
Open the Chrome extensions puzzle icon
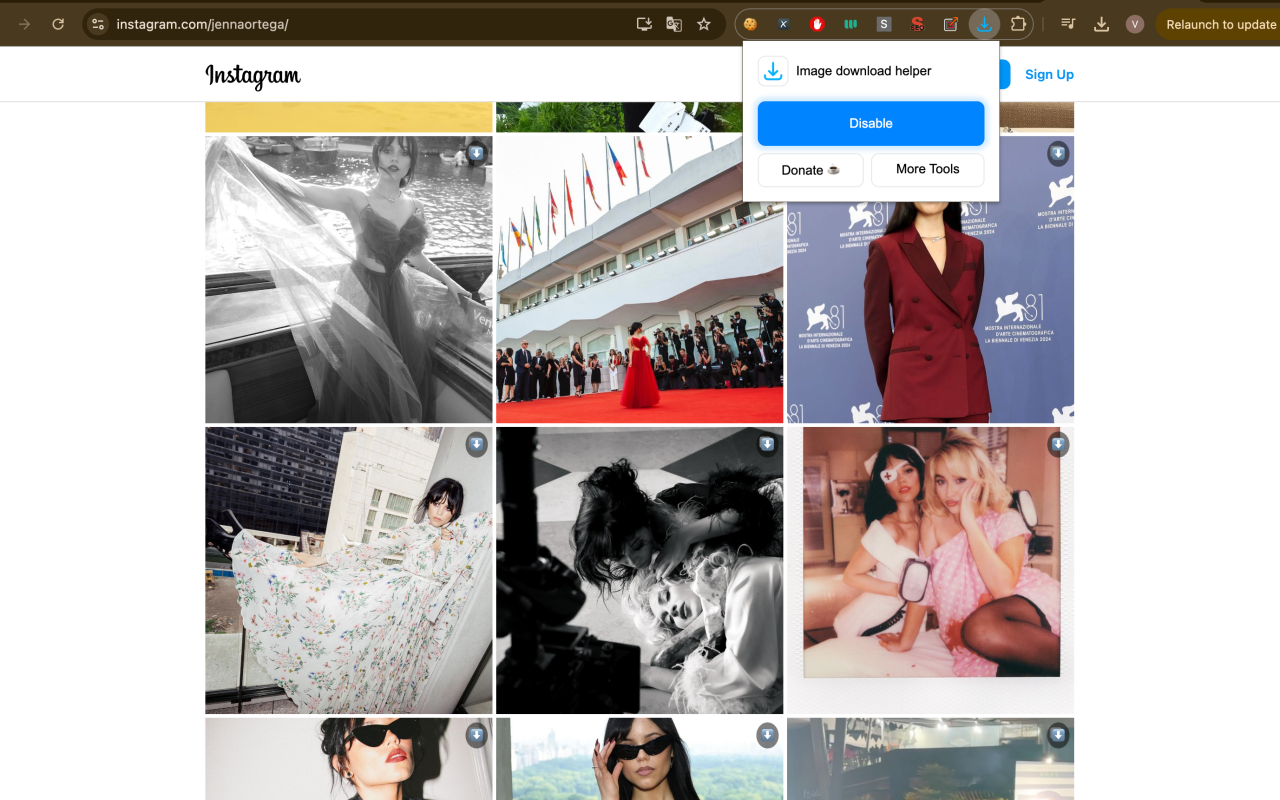tap(1019, 24)
